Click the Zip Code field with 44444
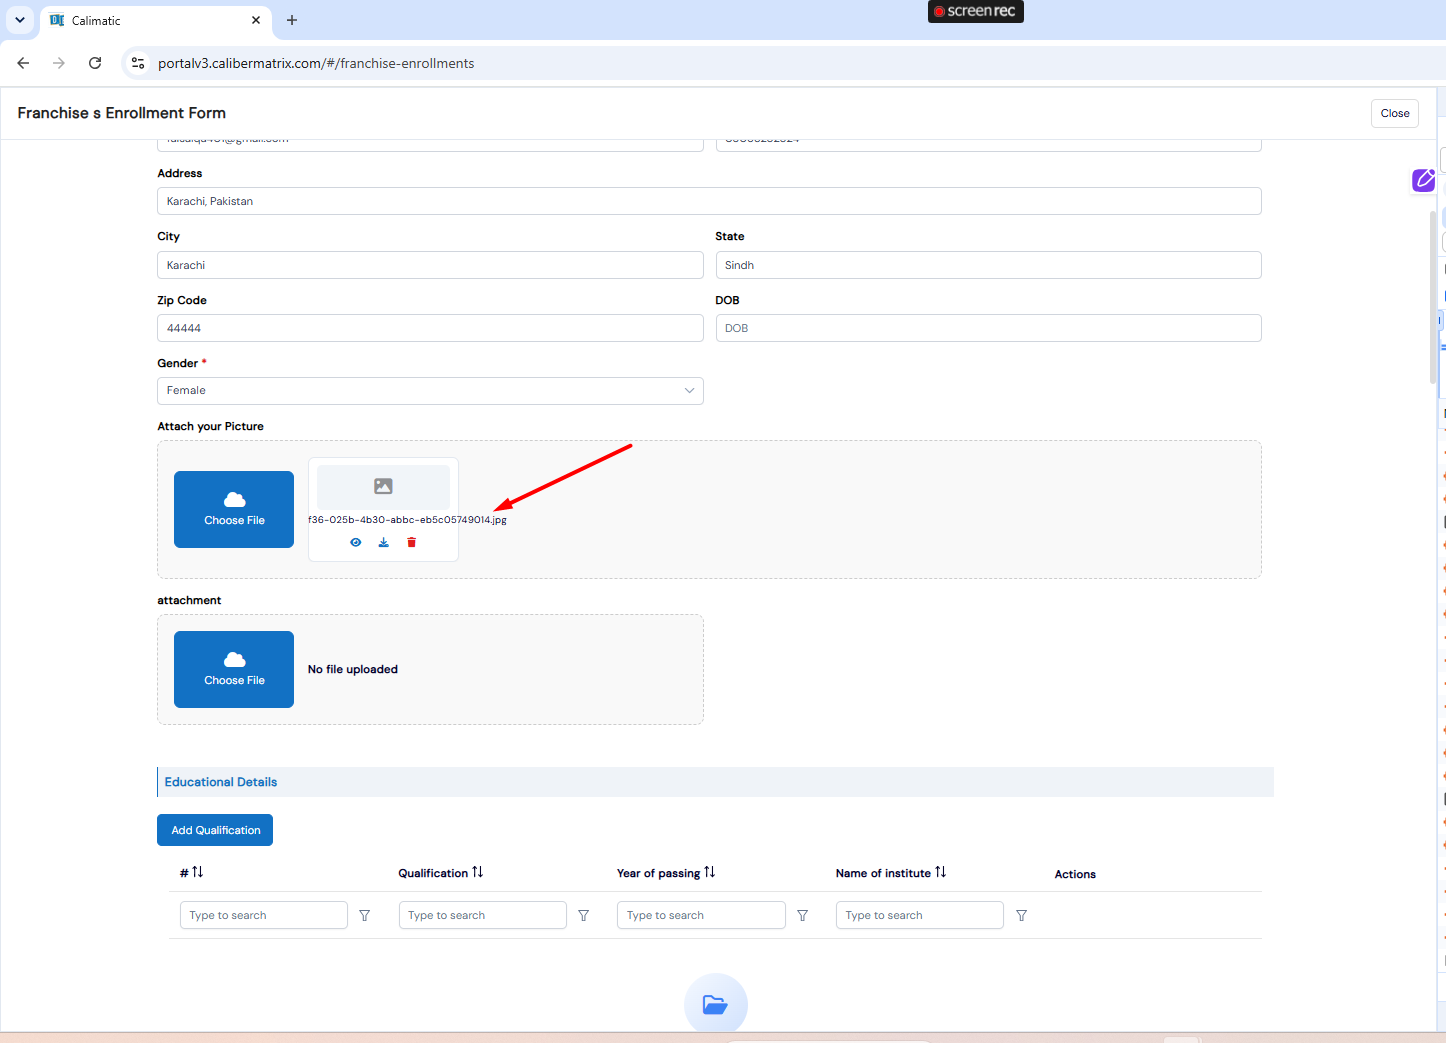 (430, 328)
